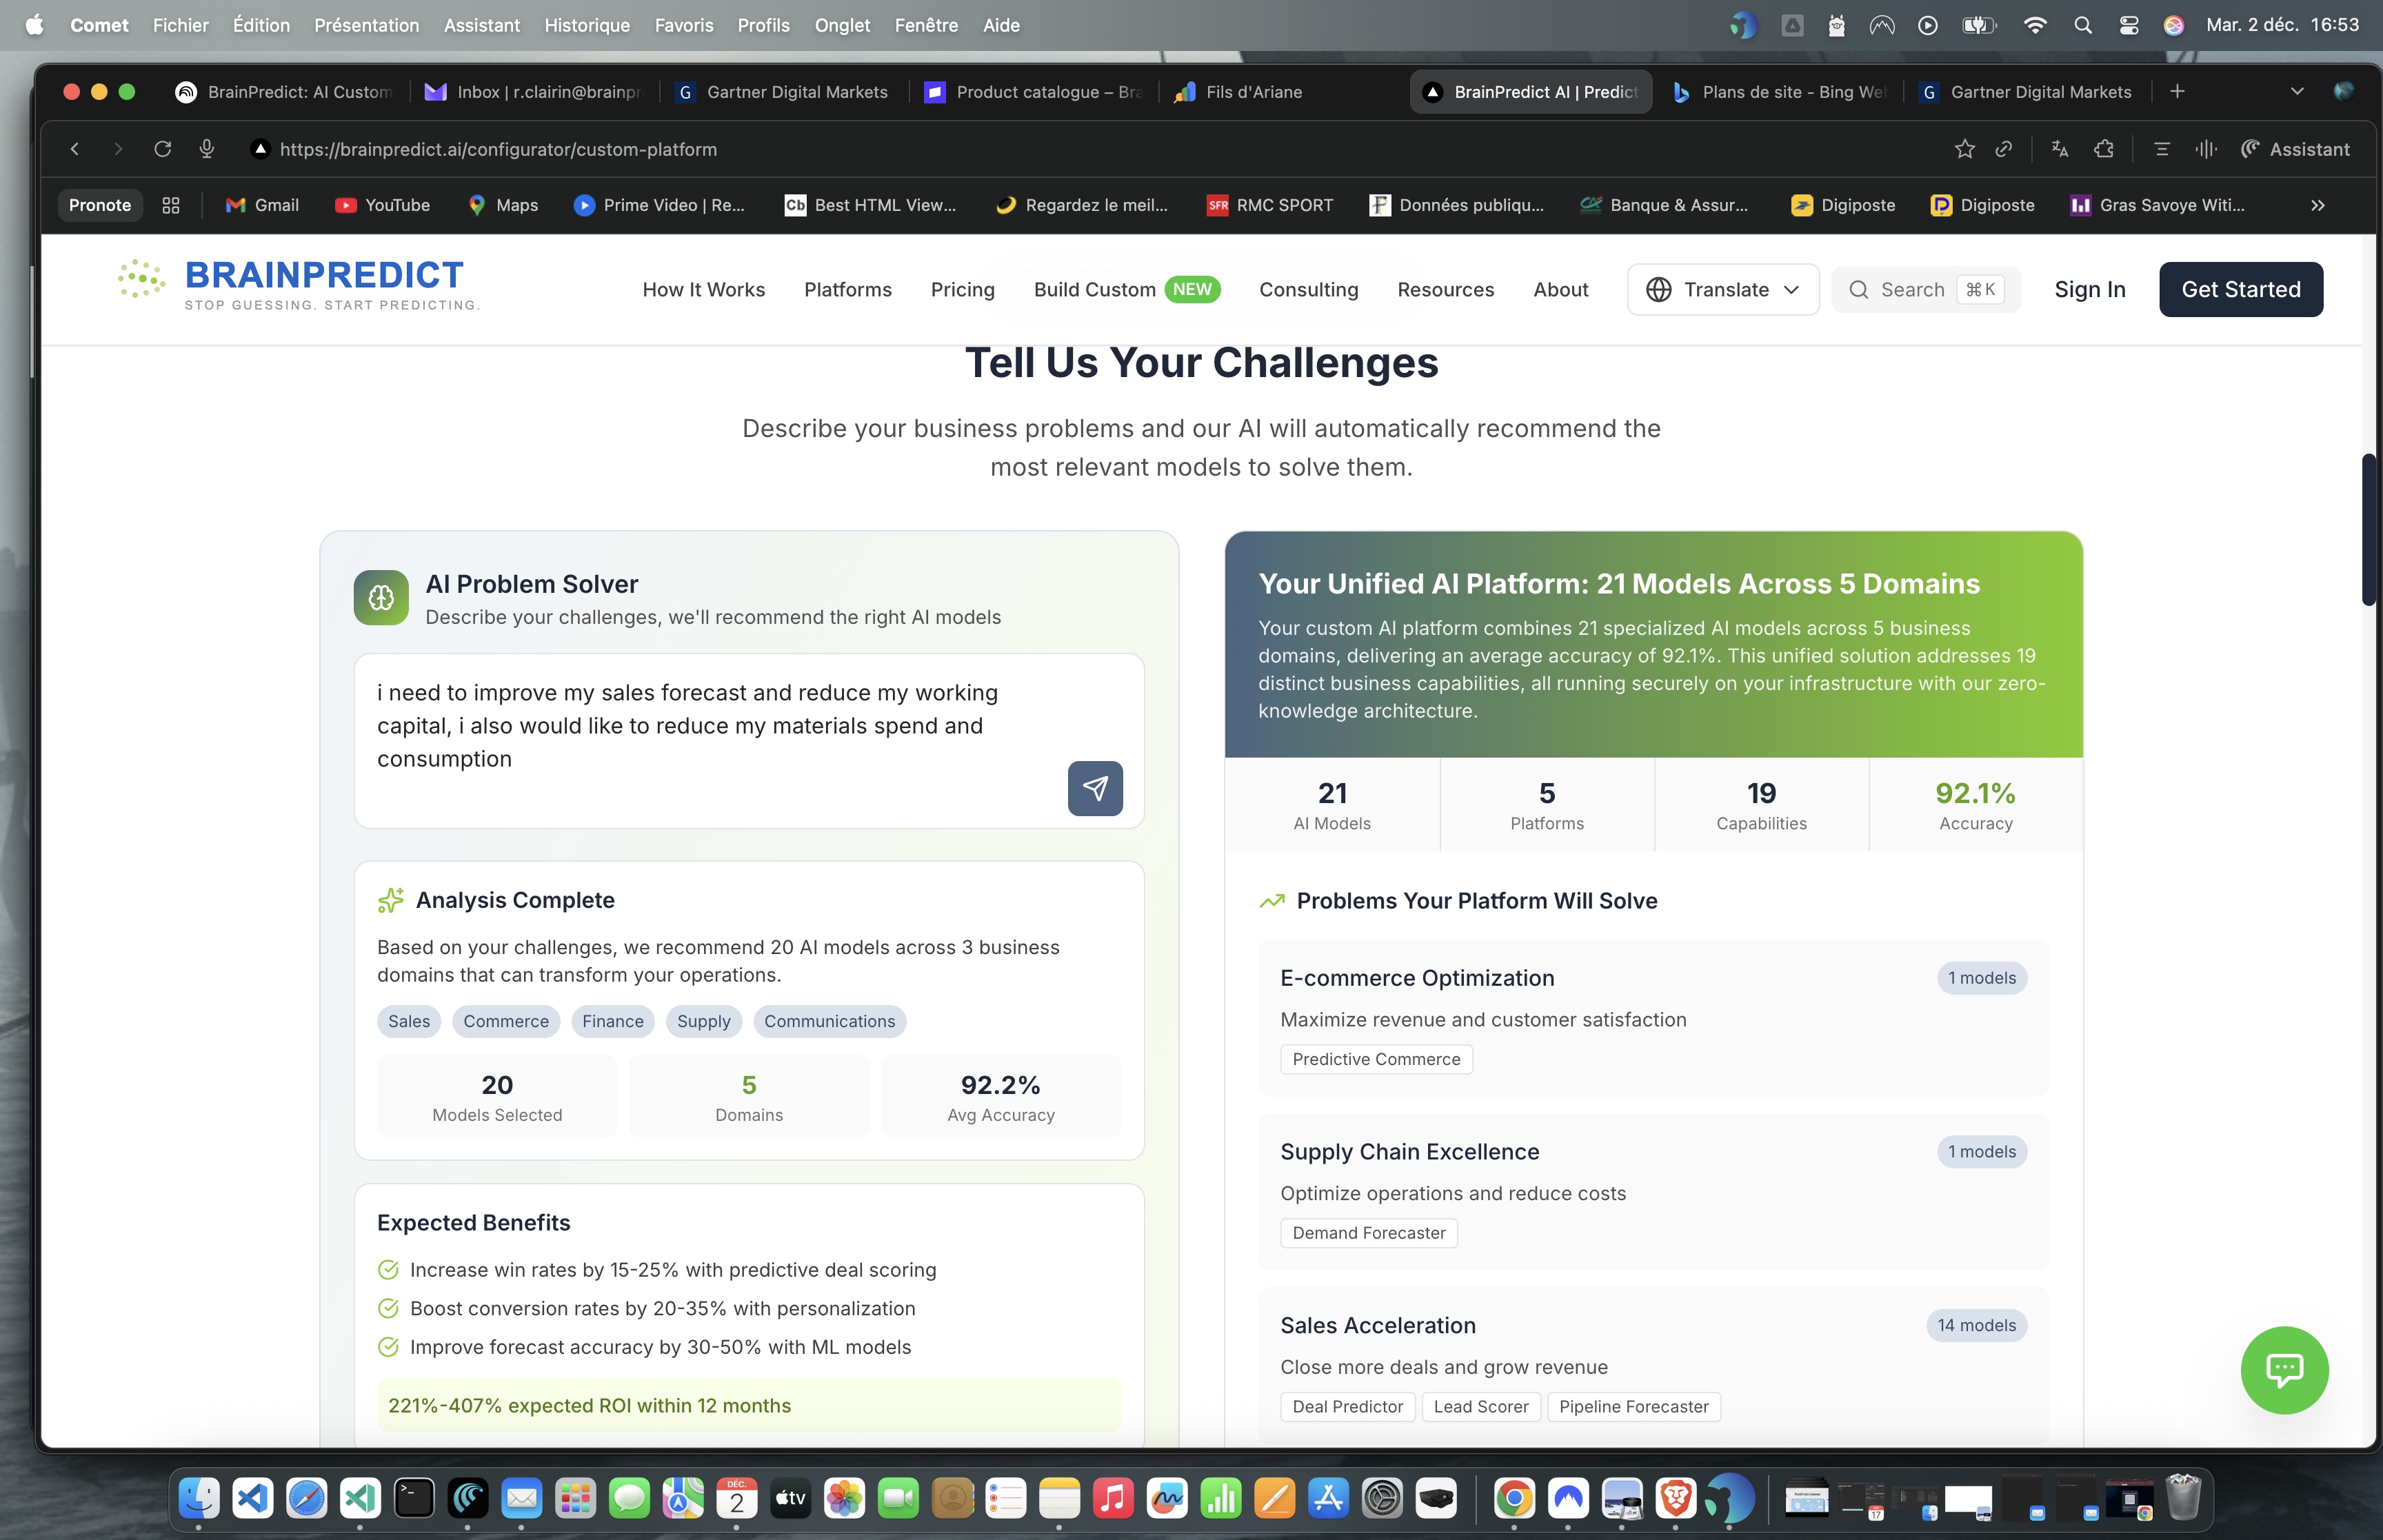Open YouTube from the bookmarks bar

(x=383, y=205)
